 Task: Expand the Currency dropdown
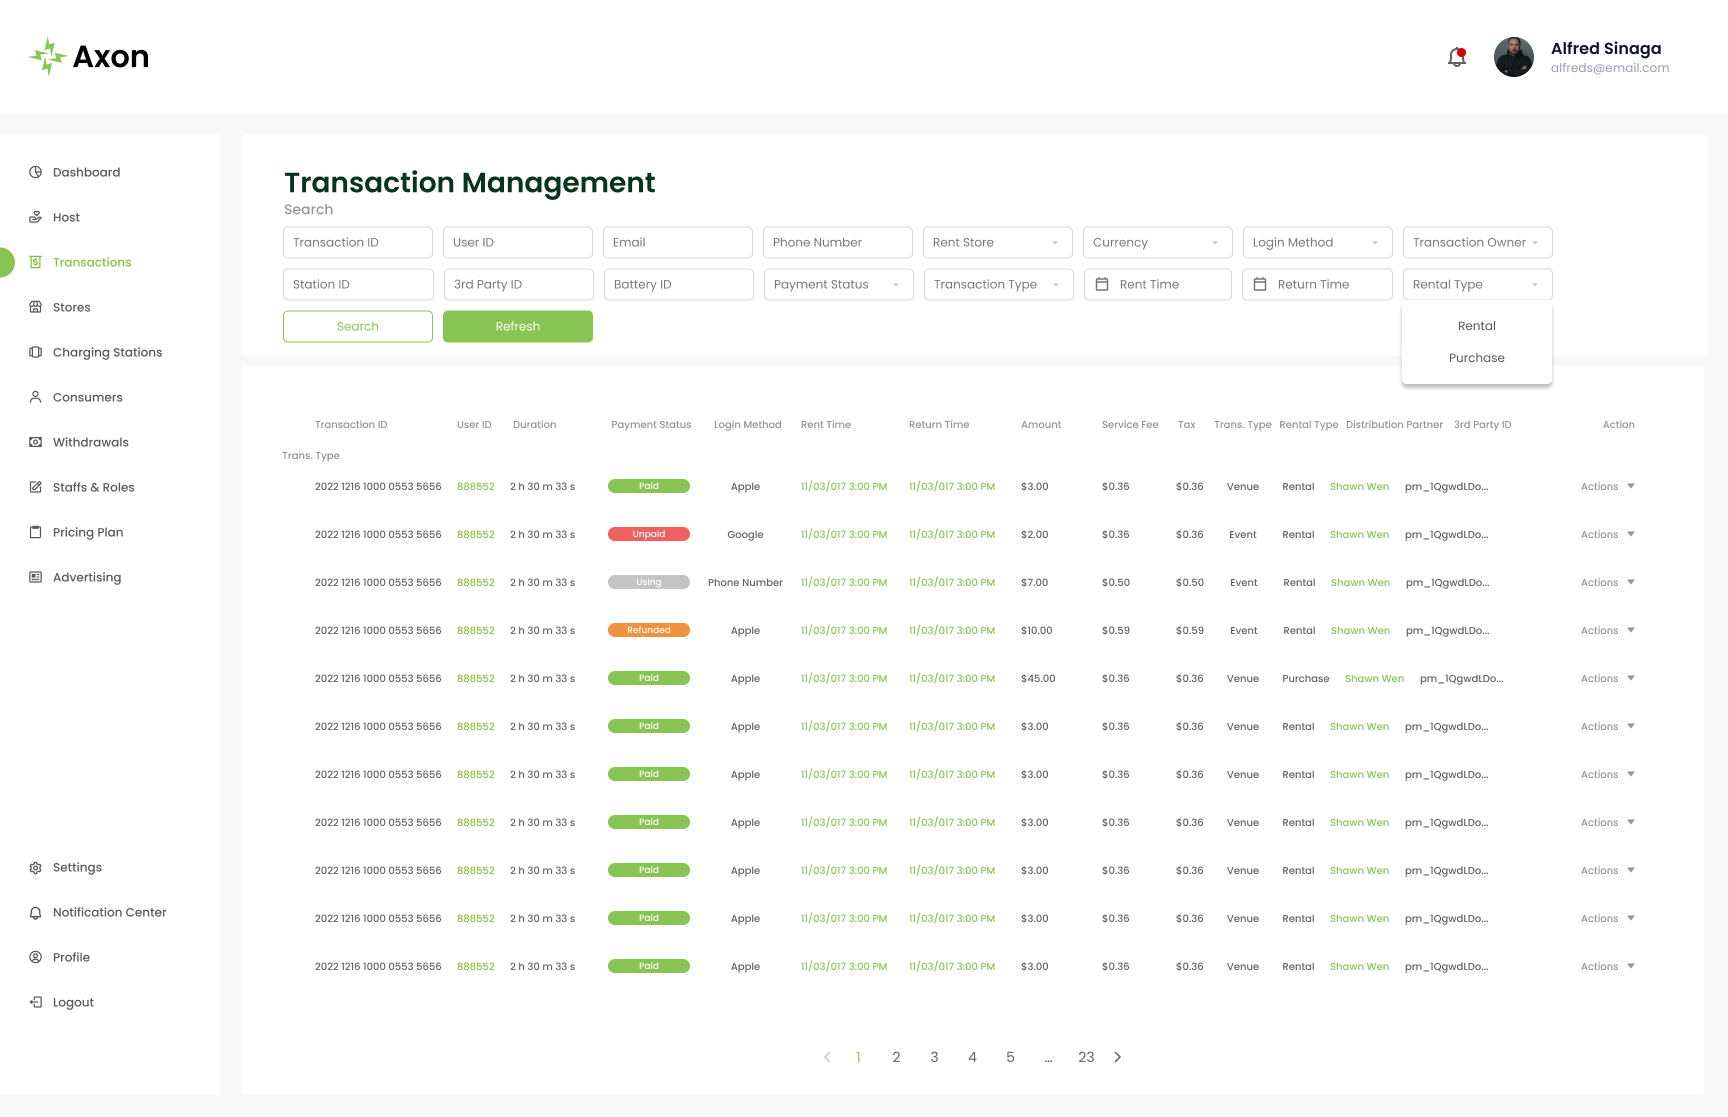point(1157,242)
